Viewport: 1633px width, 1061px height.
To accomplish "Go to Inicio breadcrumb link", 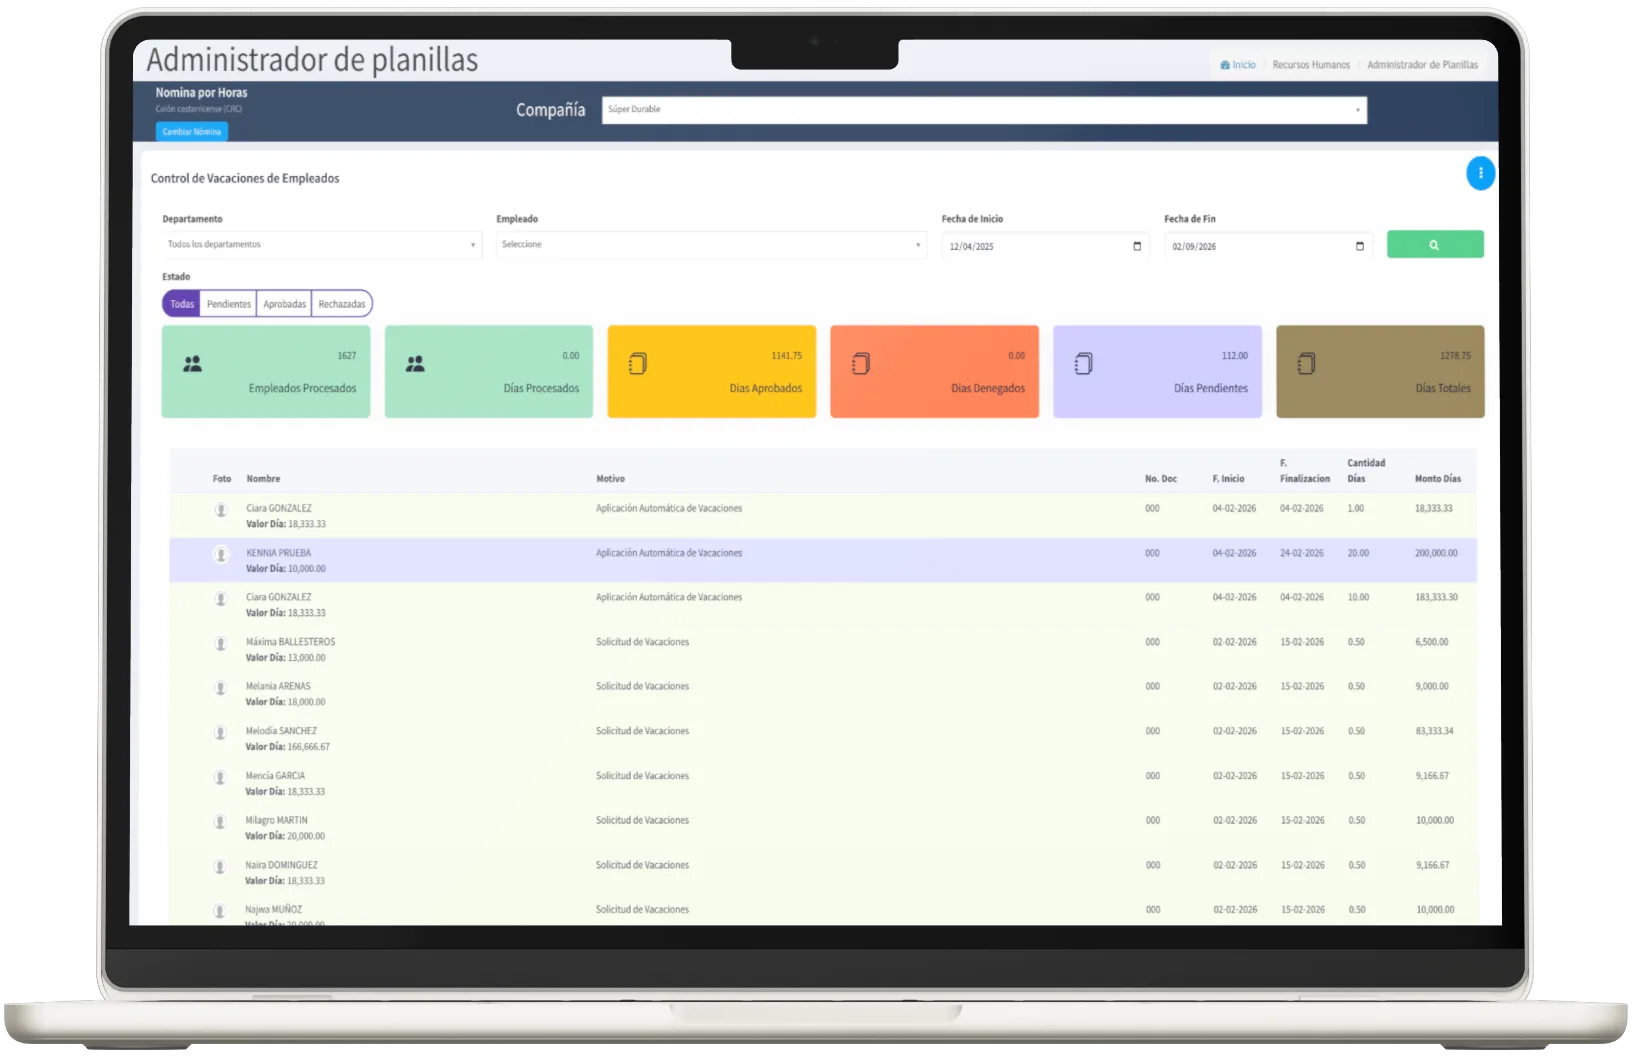I will [x=1238, y=65].
